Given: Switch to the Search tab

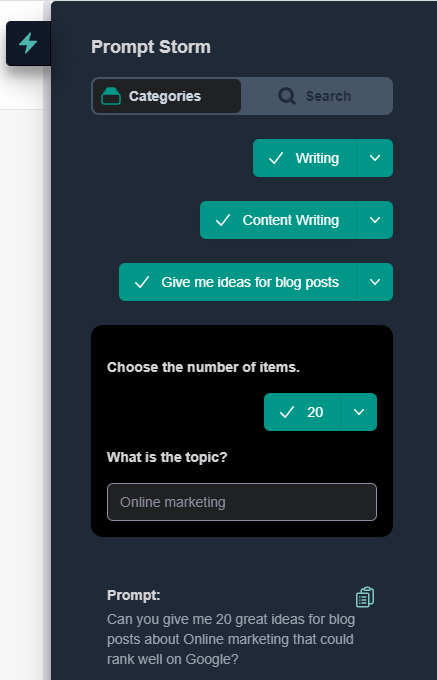Looking at the screenshot, I should point(316,96).
